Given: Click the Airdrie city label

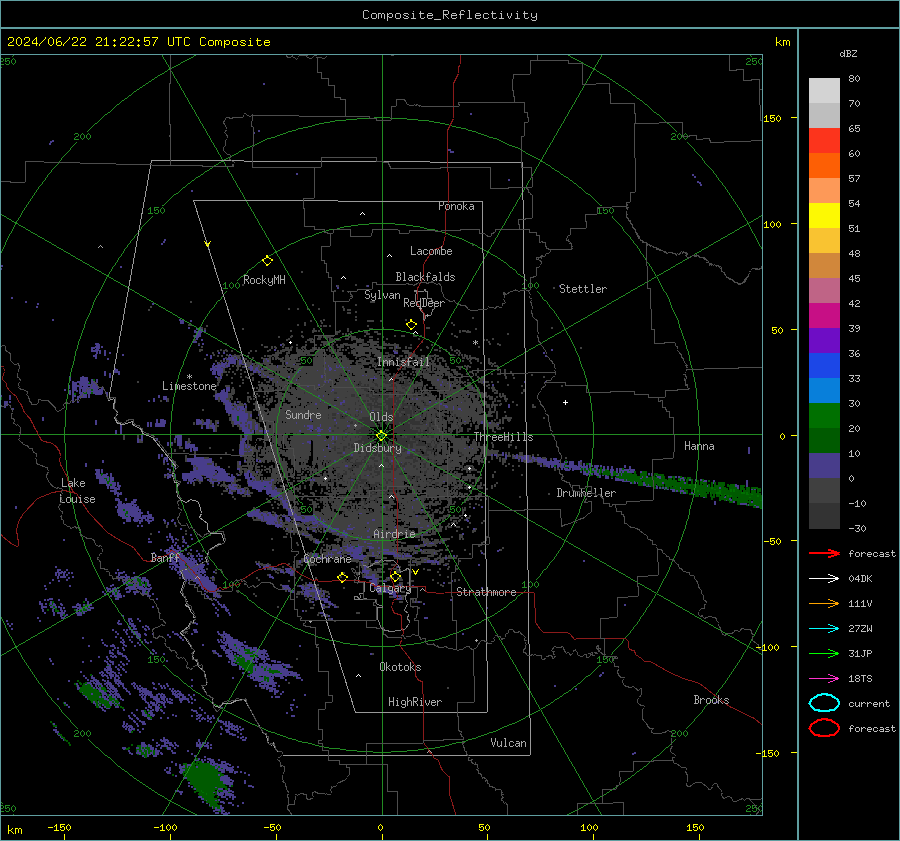Looking at the screenshot, I should click(394, 534).
